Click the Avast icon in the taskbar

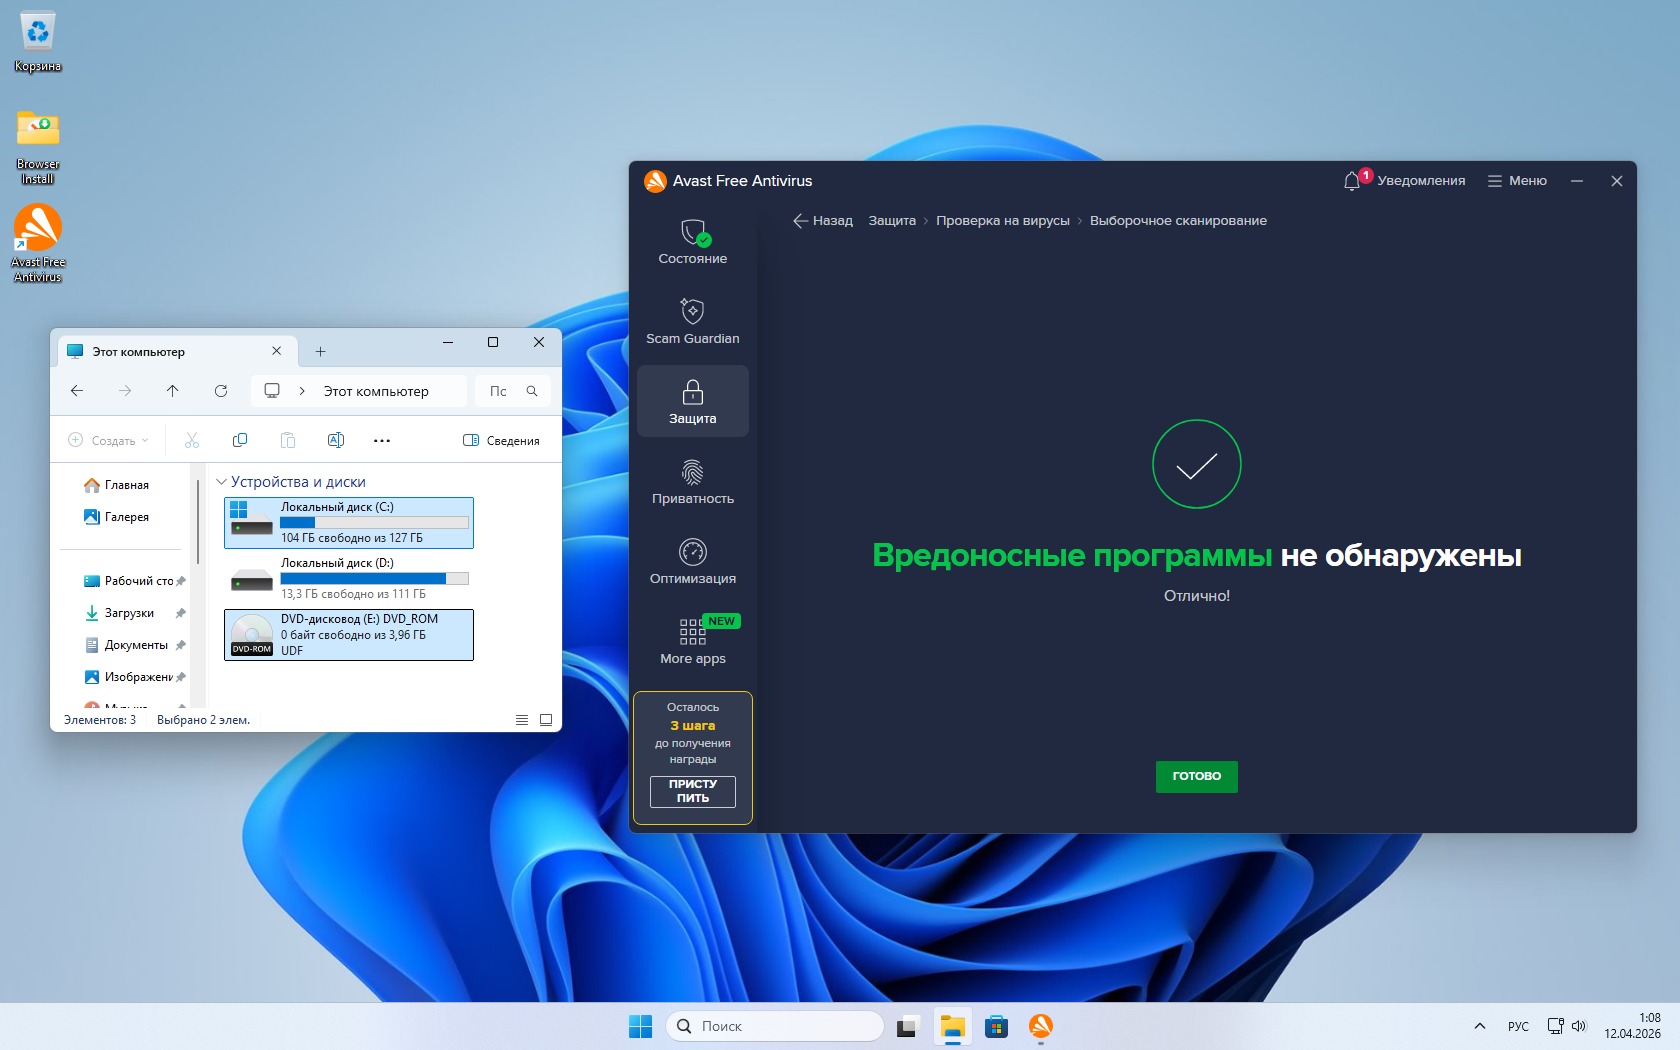coord(1040,1026)
